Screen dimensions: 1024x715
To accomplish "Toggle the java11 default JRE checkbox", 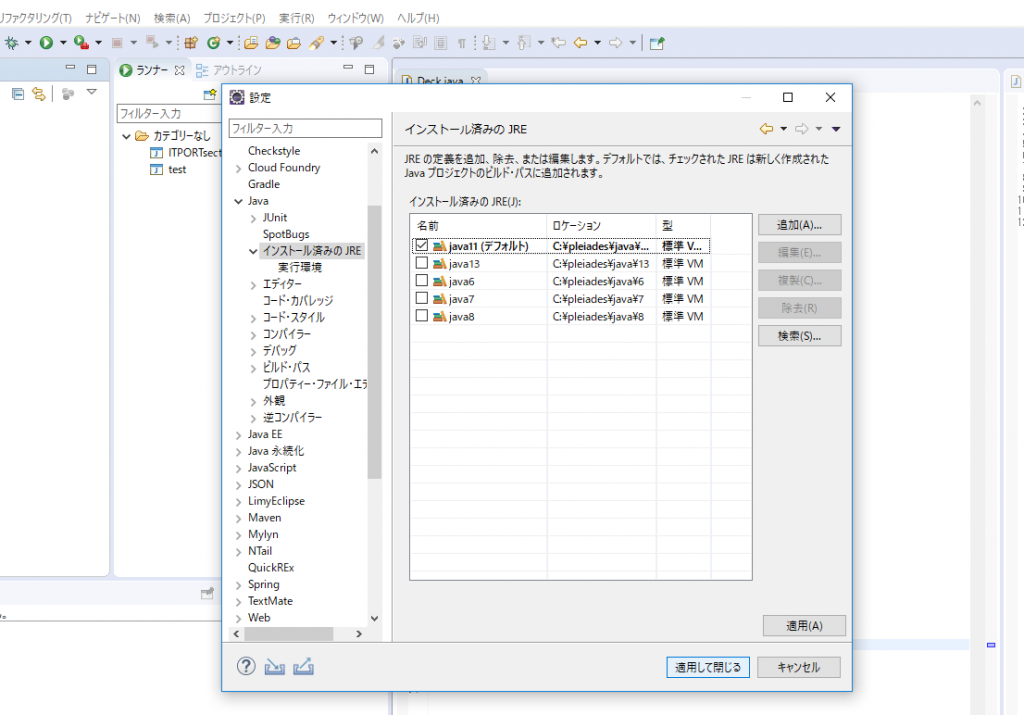I will [x=422, y=245].
